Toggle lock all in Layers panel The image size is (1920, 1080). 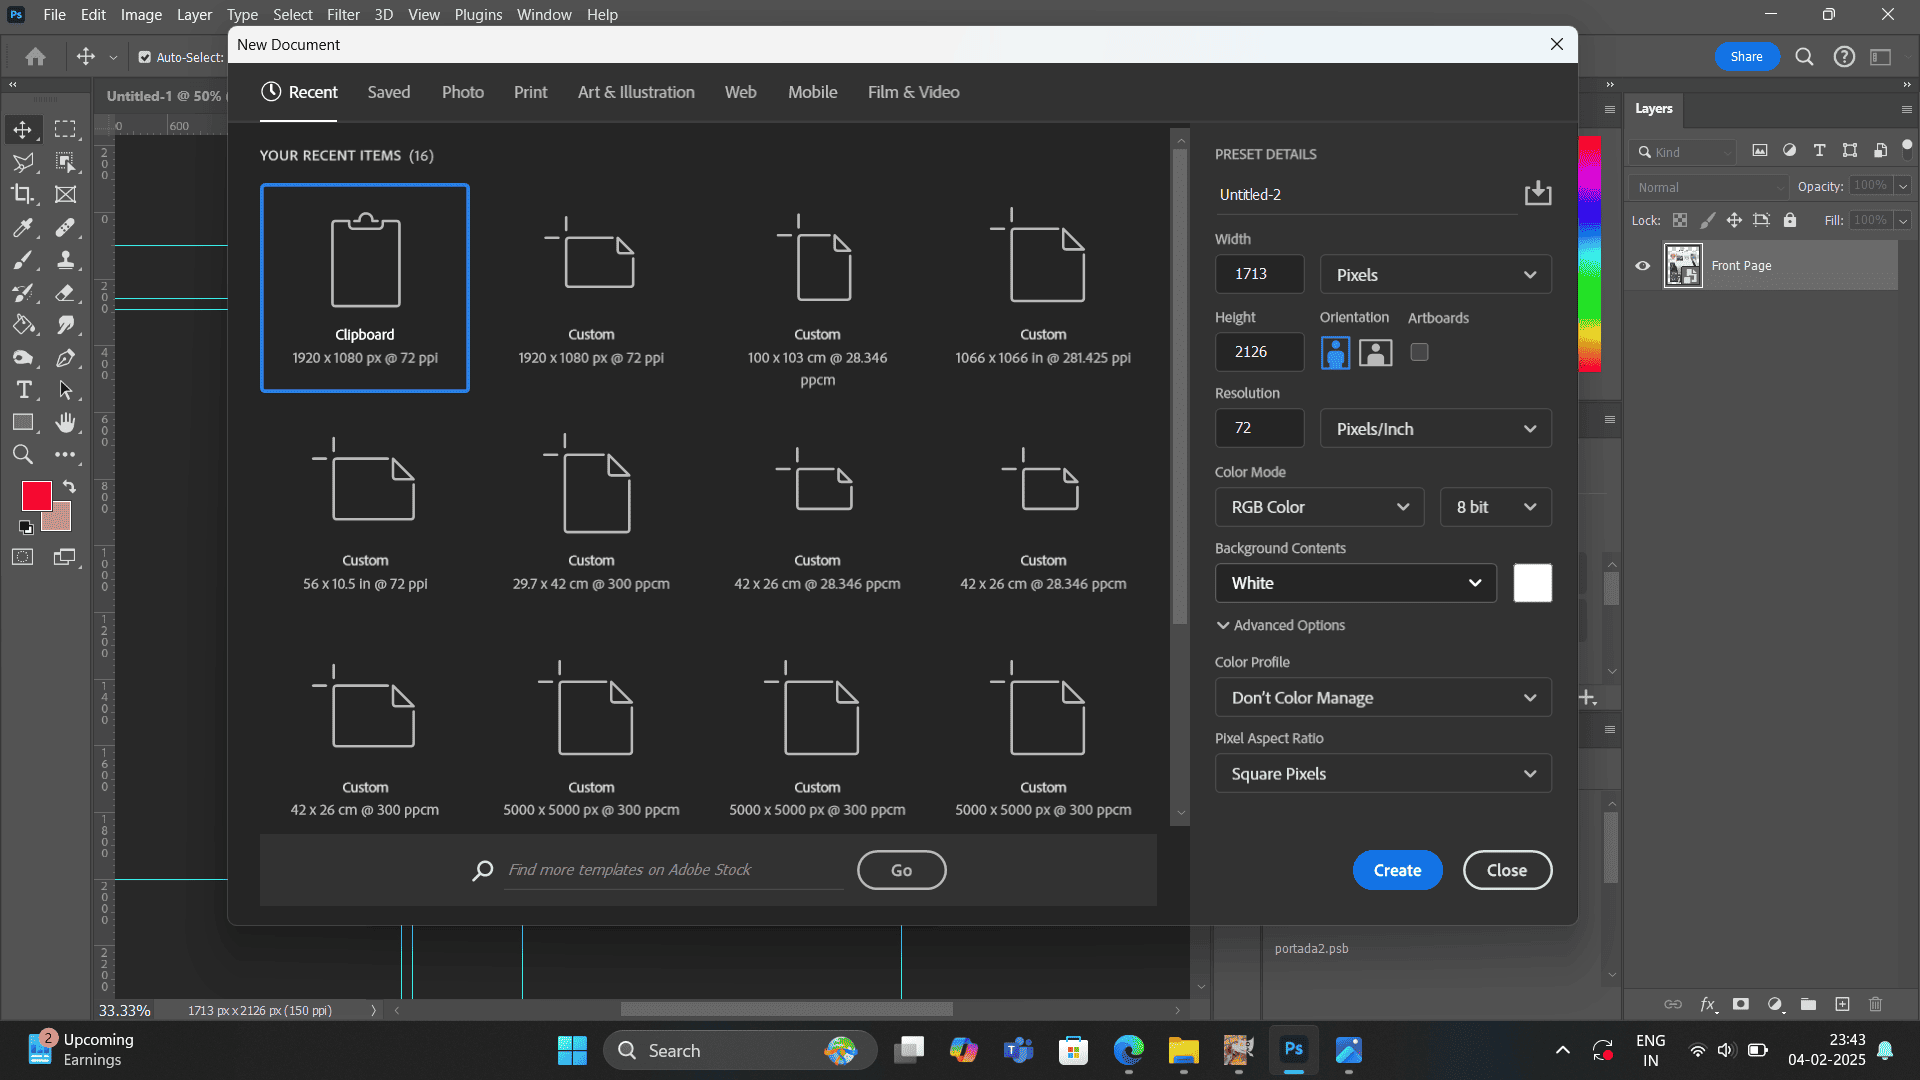click(1790, 220)
